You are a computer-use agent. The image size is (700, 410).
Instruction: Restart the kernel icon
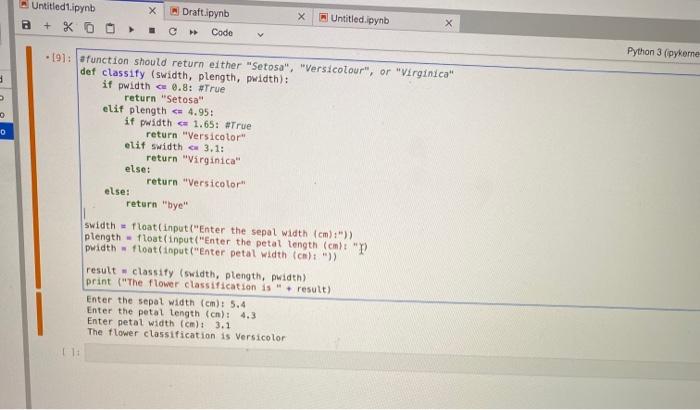point(172,31)
